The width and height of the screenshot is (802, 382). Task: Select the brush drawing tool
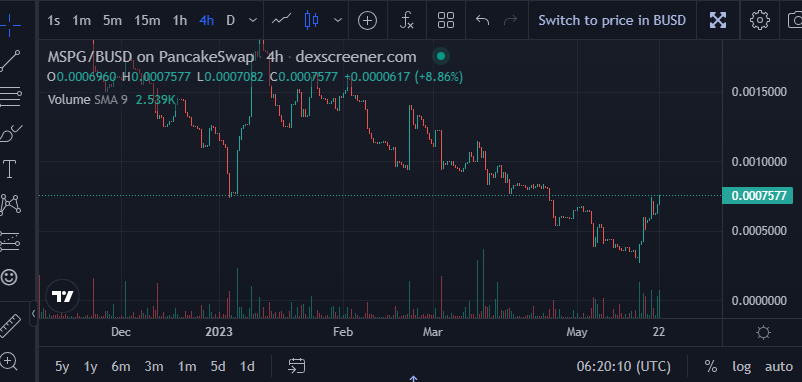click(10, 133)
